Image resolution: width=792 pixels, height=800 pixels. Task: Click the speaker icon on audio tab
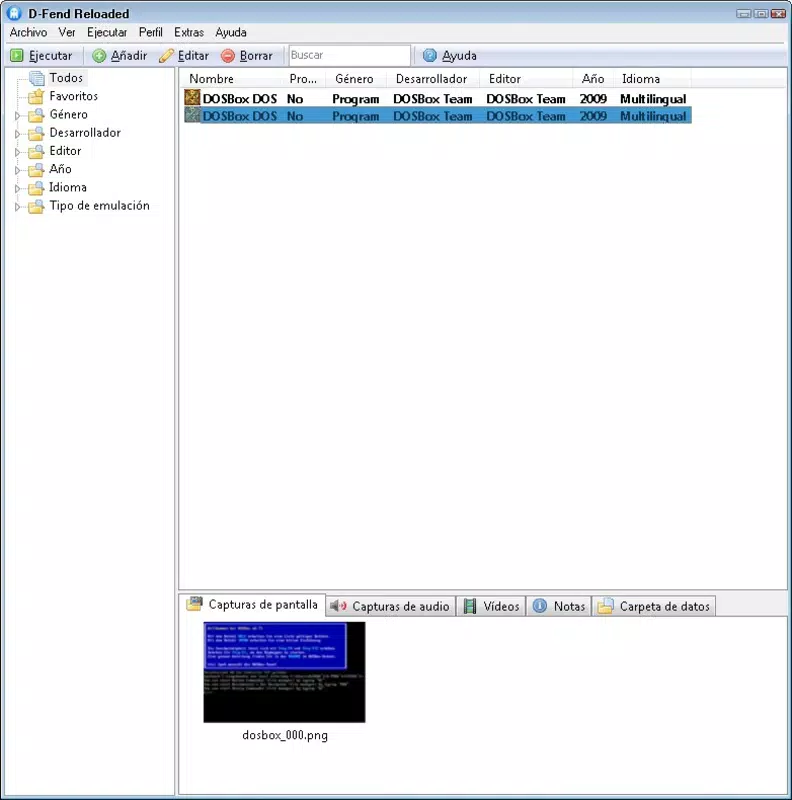tap(338, 606)
